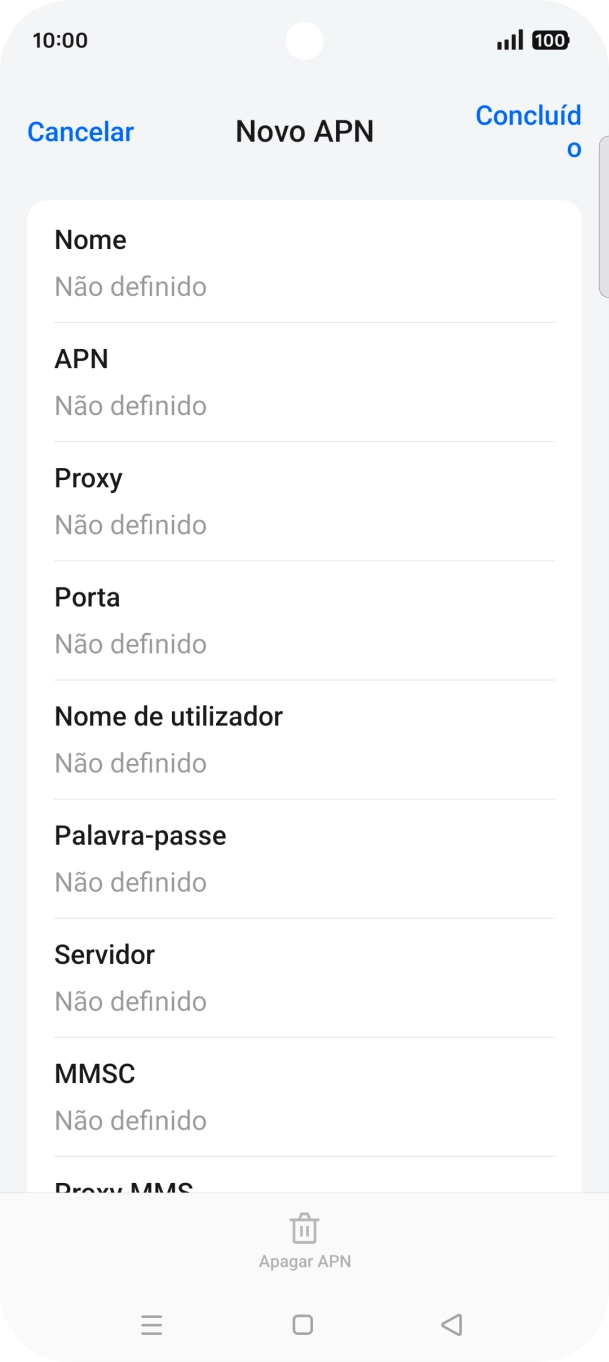Edit the Porta field

point(304,620)
